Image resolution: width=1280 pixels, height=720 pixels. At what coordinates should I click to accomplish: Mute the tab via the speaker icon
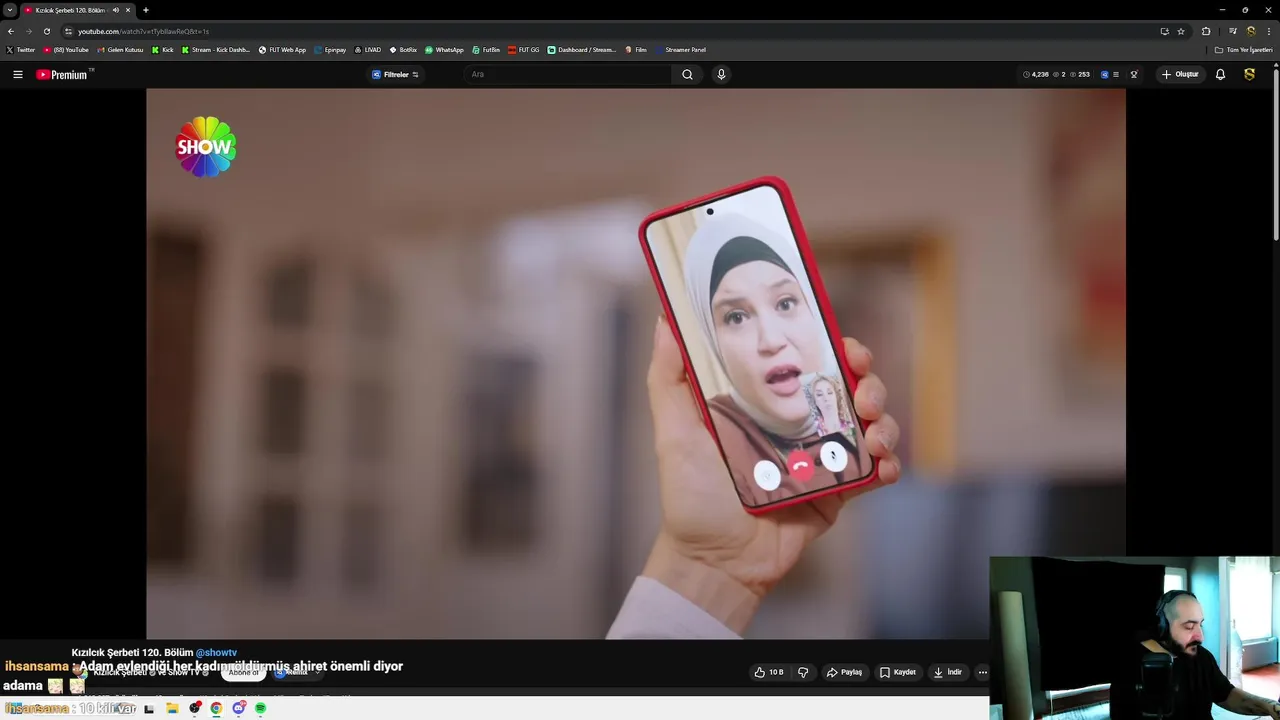coord(115,10)
